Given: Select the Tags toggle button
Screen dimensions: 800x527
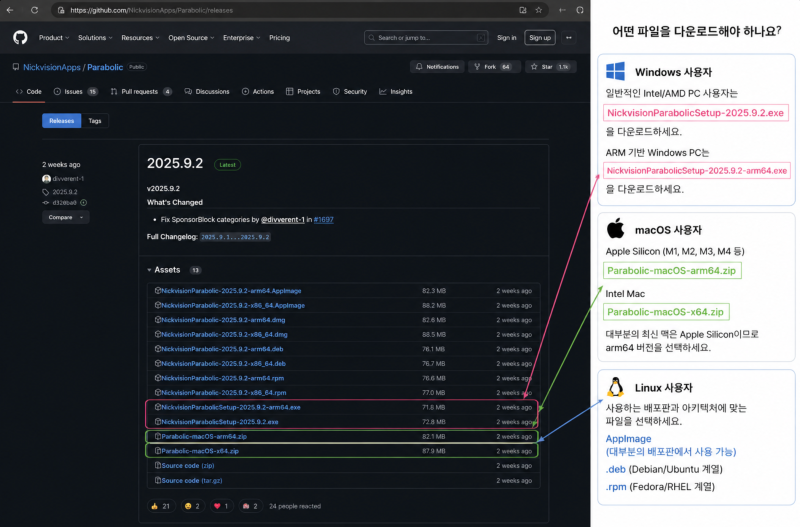Looking at the screenshot, I should point(95,121).
